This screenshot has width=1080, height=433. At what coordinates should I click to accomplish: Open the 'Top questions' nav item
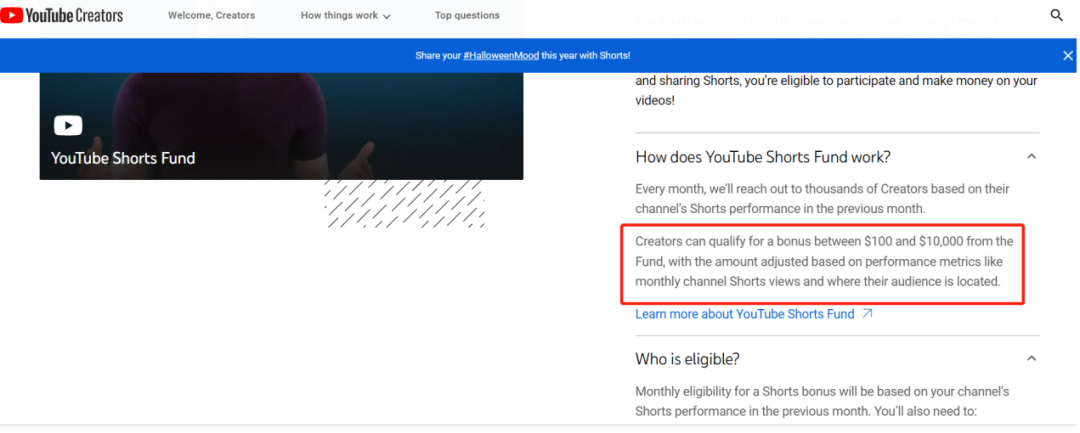[467, 16]
